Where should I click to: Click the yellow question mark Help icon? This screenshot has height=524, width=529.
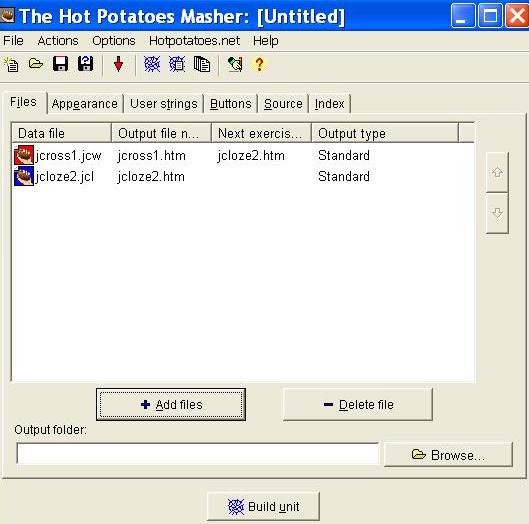click(259, 64)
